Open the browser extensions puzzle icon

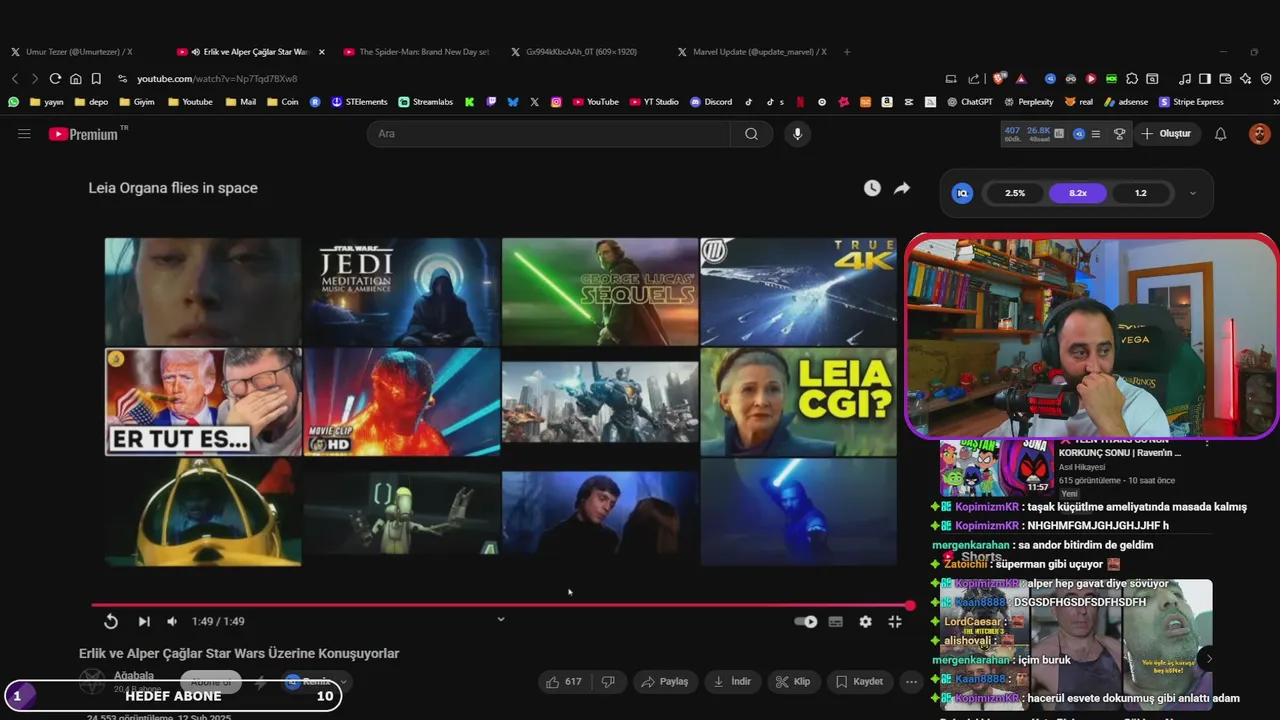point(1132,79)
